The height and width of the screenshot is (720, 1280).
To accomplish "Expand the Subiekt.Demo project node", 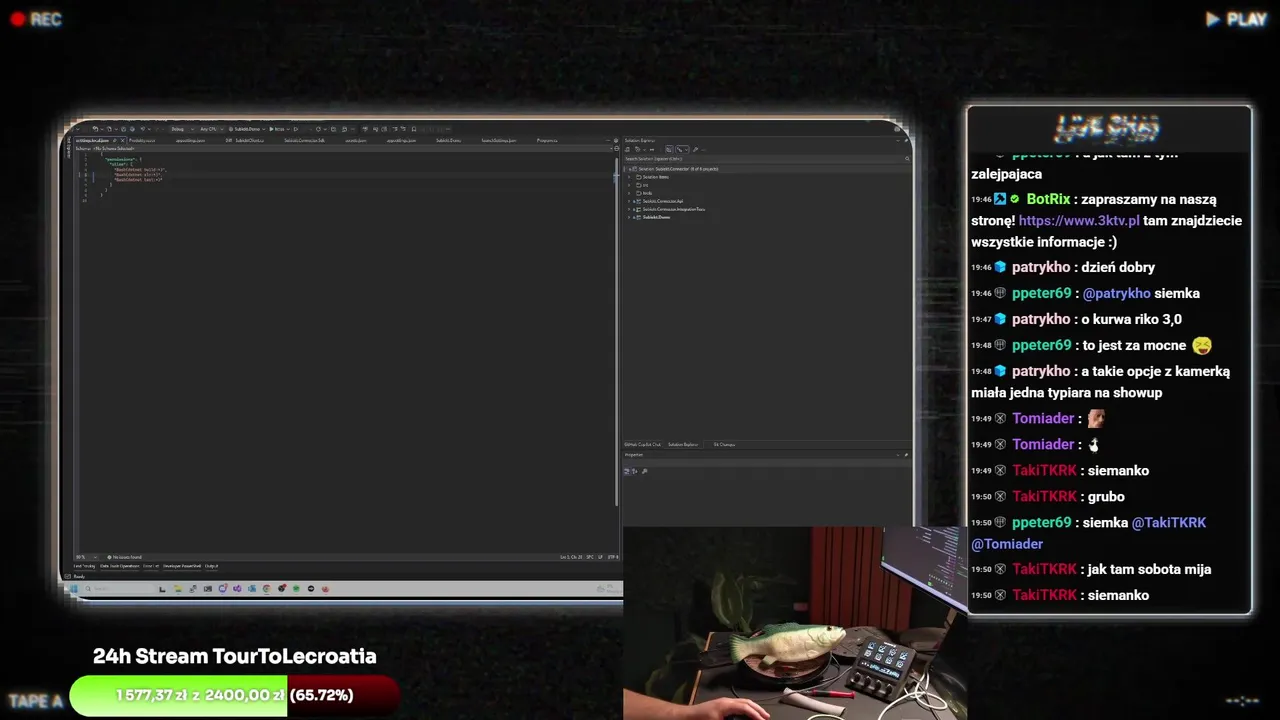I will (629, 217).
